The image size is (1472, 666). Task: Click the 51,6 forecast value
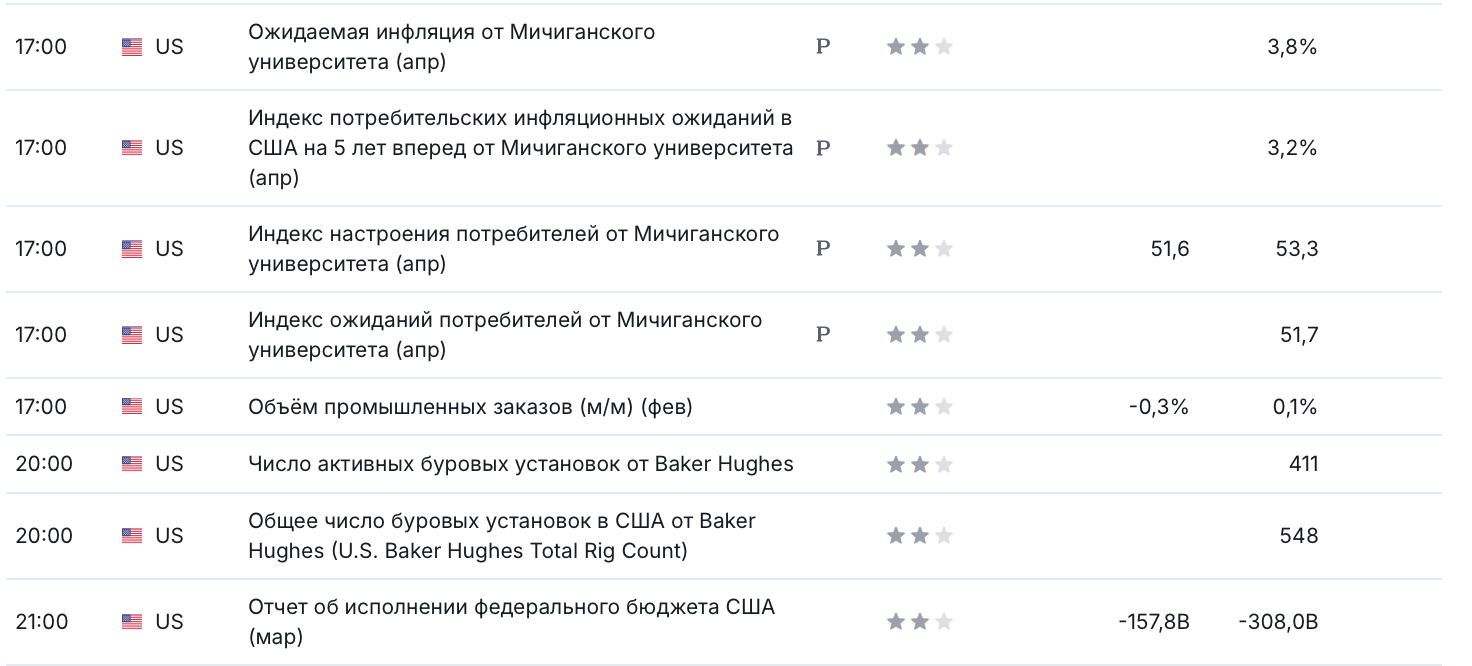point(1170,249)
